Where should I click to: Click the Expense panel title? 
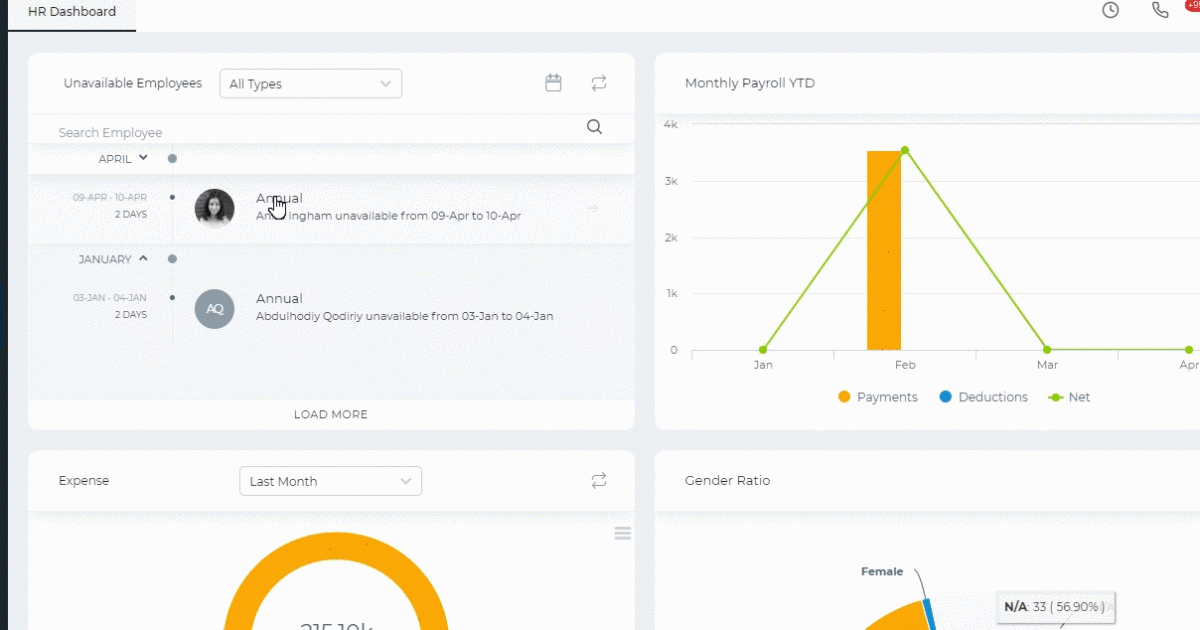[x=84, y=481]
